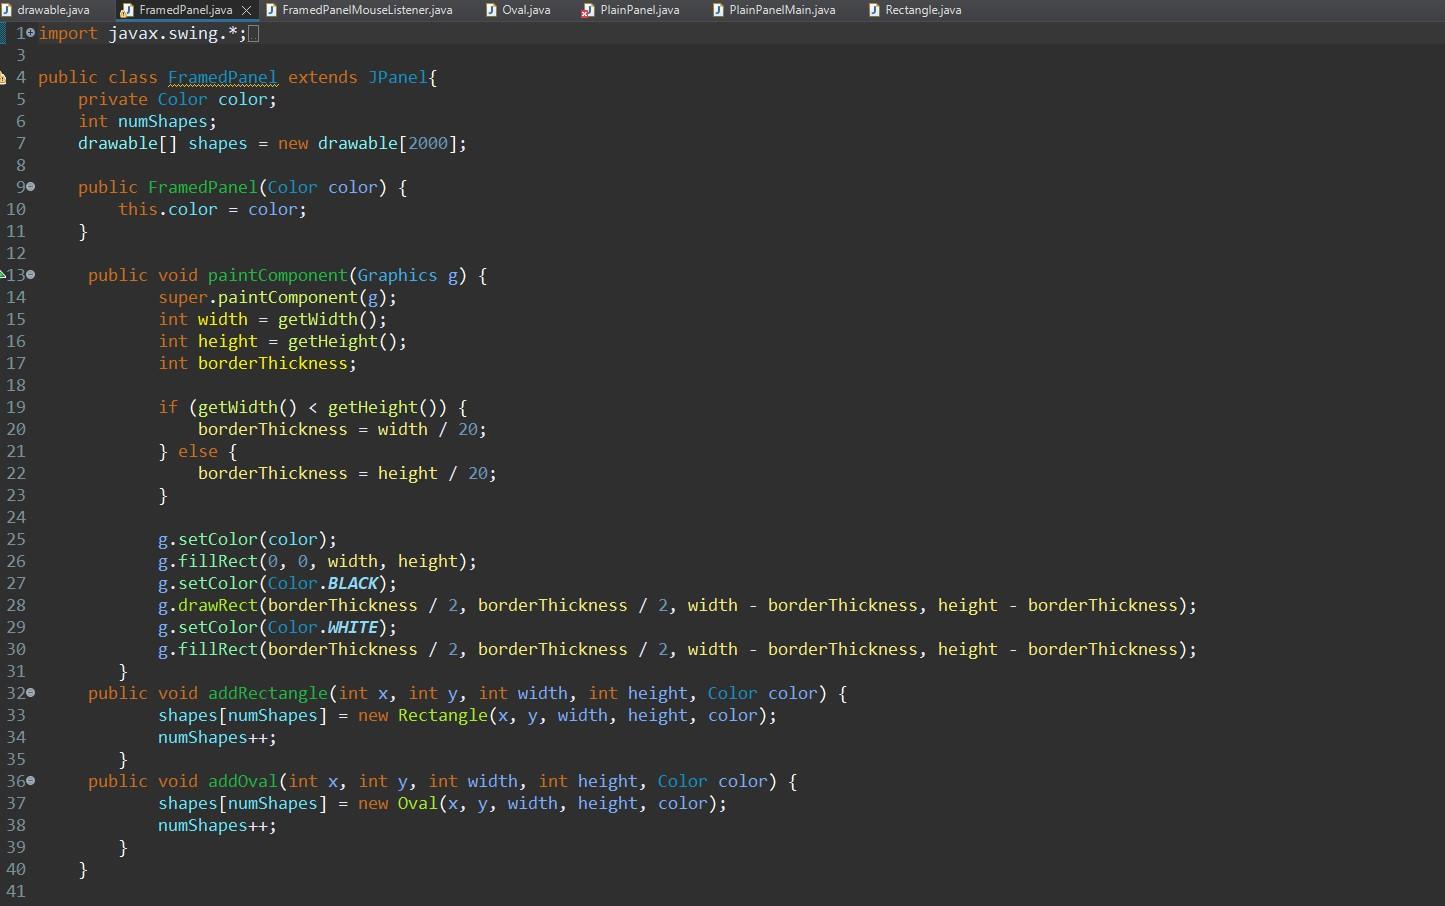Click the Graphics parameter type on line 13
Viewport: 1445px width, 906px height.
tap(397, 275)
